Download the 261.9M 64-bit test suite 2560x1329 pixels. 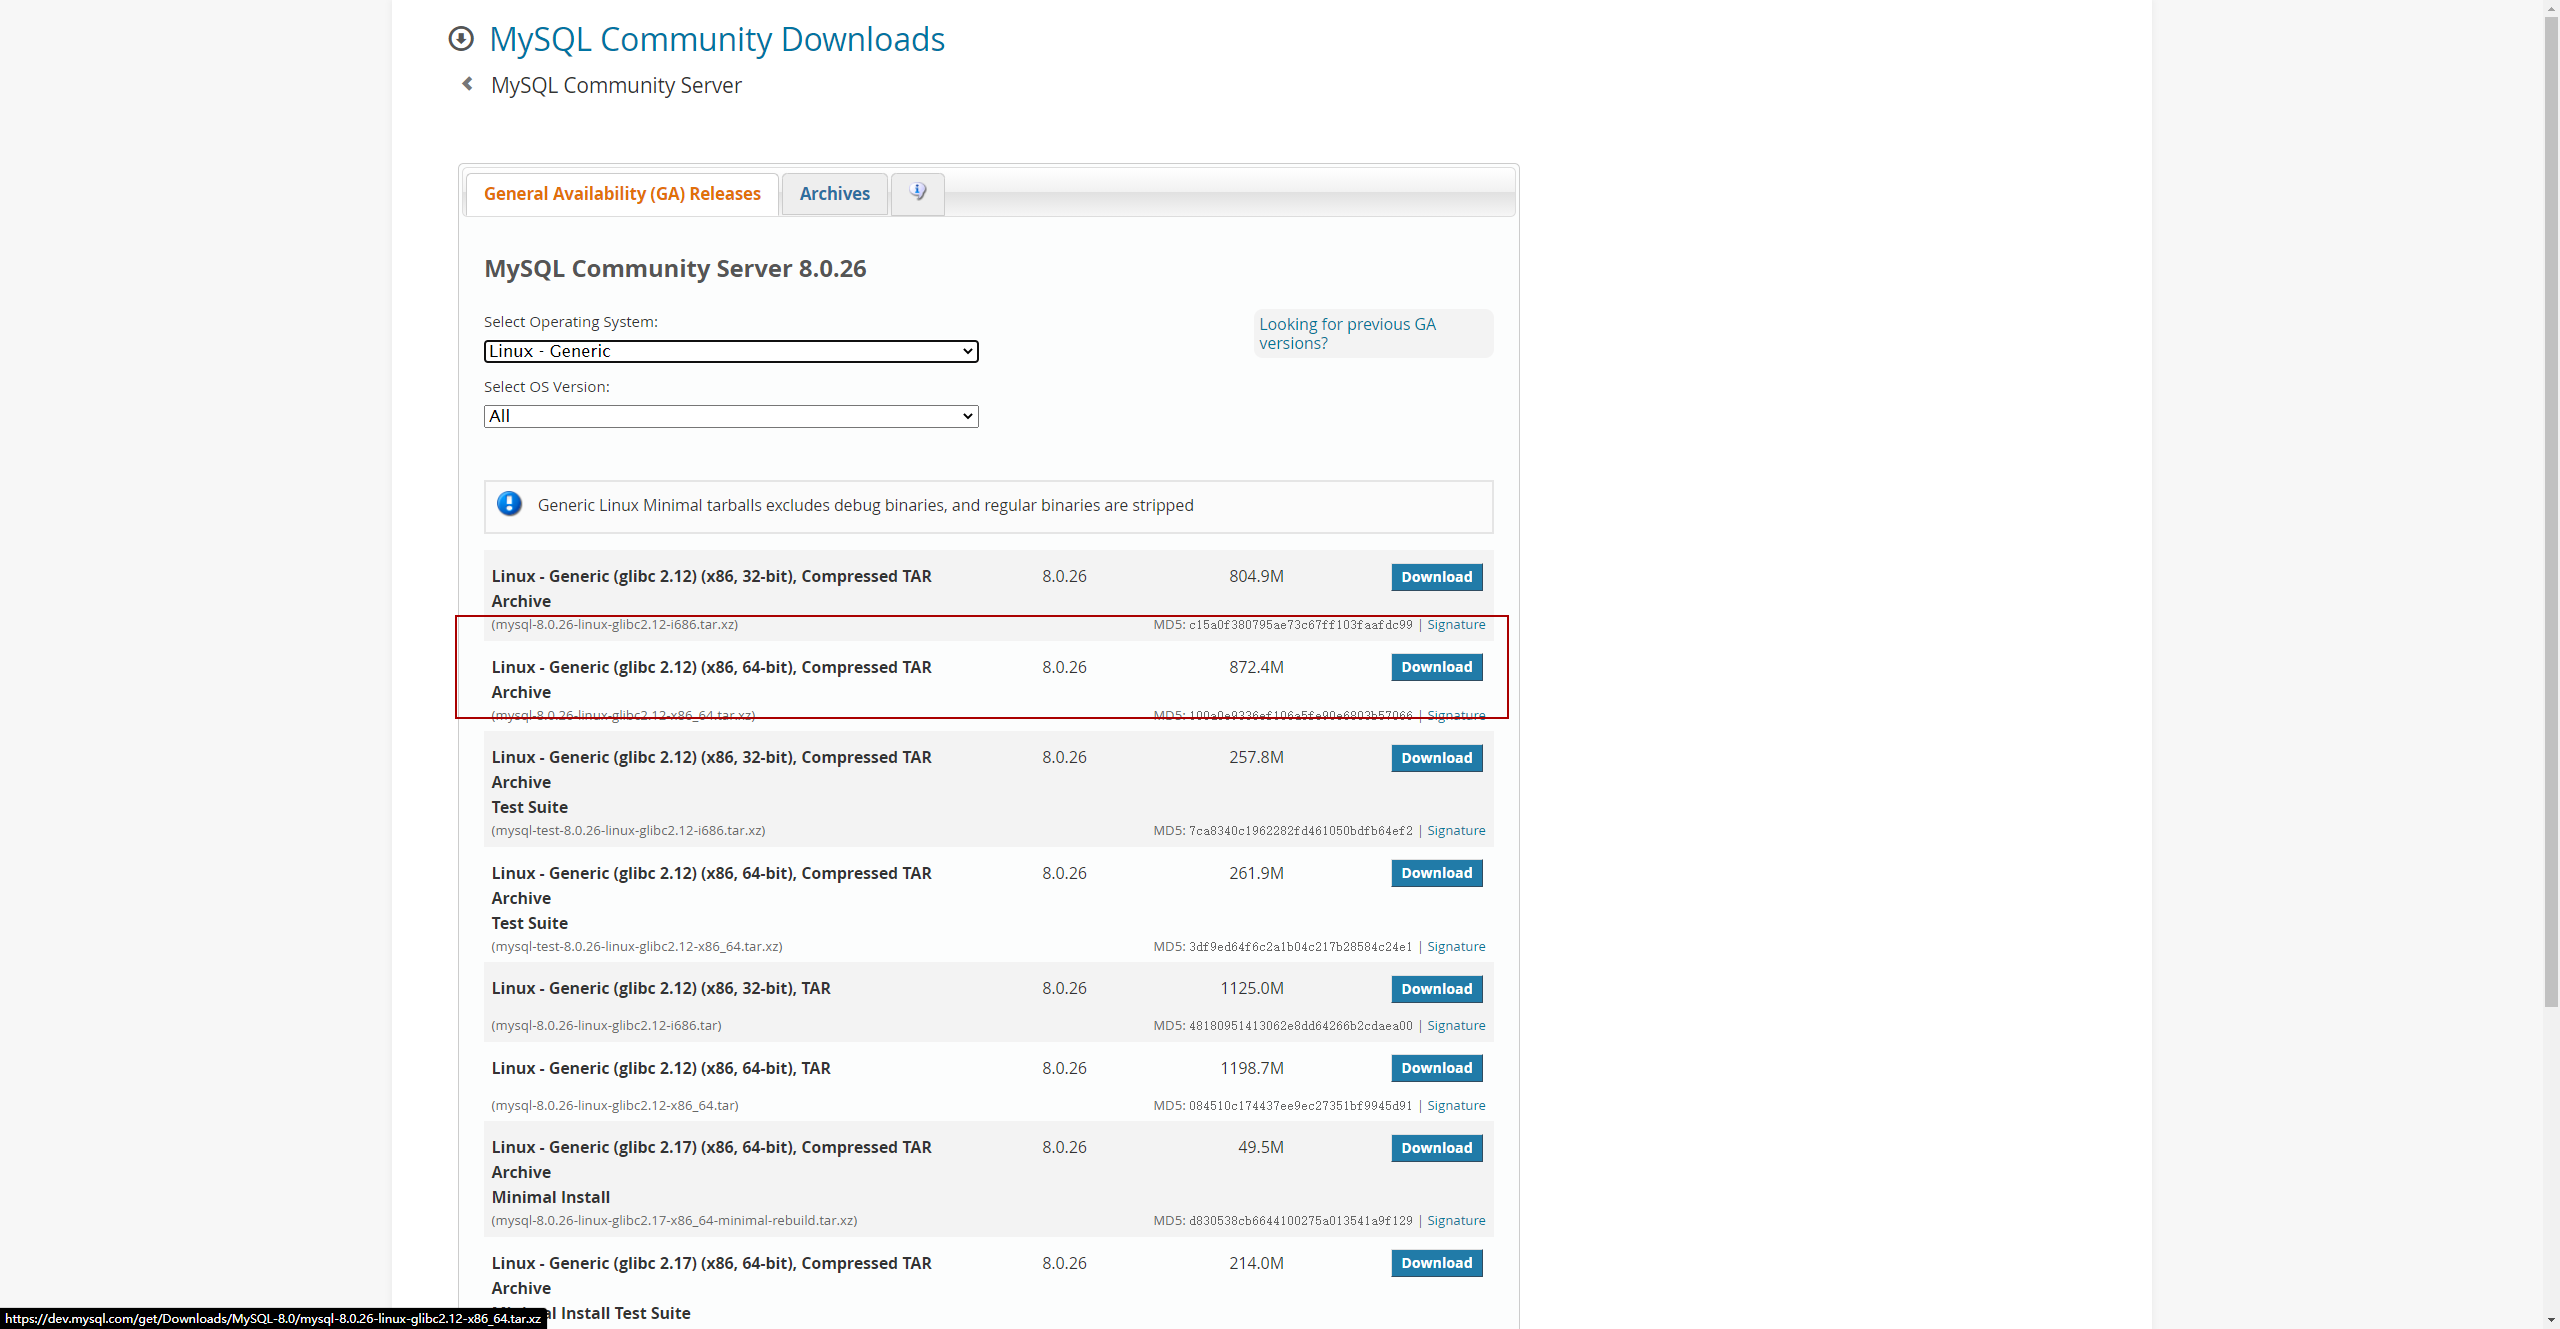[1436, 873]
